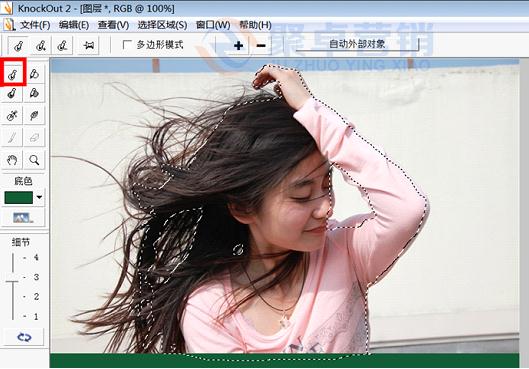Click the document icon left of 文件(F)

click(x=9, y=25)
